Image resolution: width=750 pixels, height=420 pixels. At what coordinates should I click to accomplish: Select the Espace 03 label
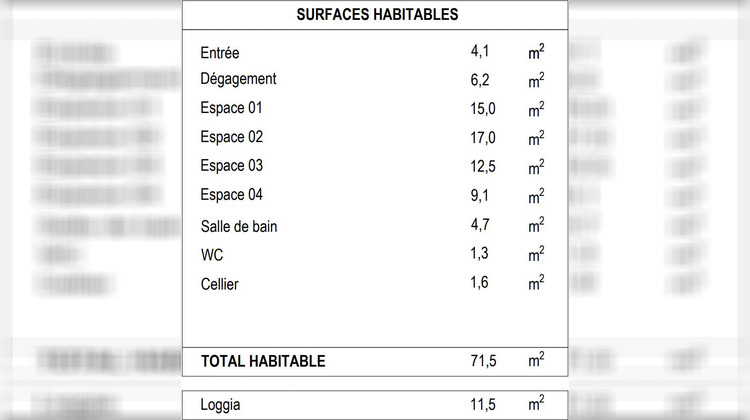tap(232, 166)
